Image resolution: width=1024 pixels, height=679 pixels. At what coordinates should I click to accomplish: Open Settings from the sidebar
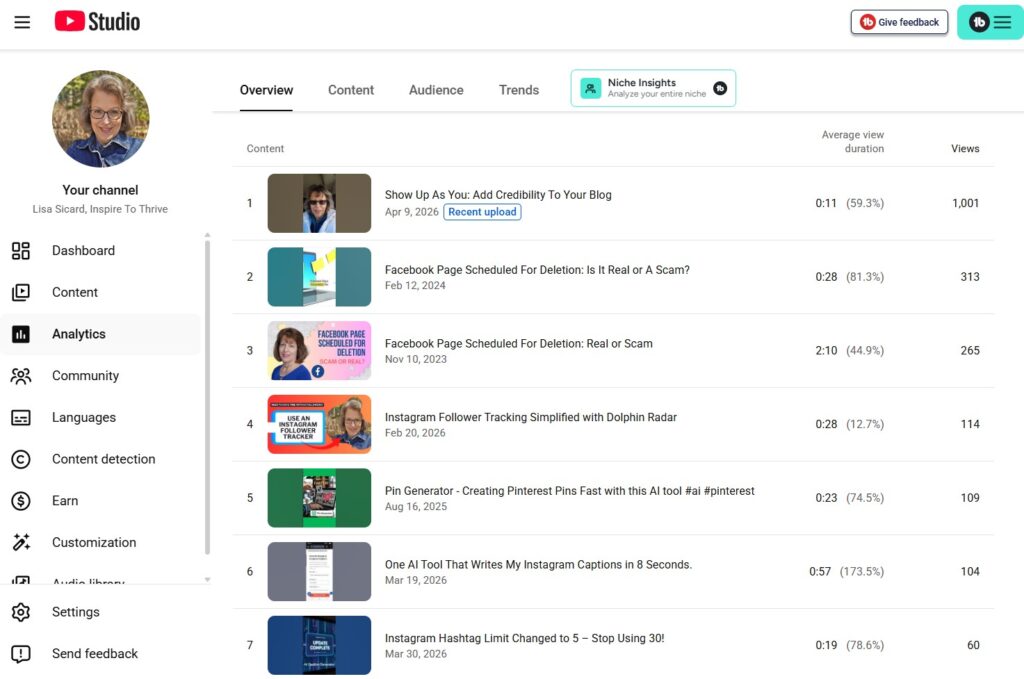[x=101, y=612]
